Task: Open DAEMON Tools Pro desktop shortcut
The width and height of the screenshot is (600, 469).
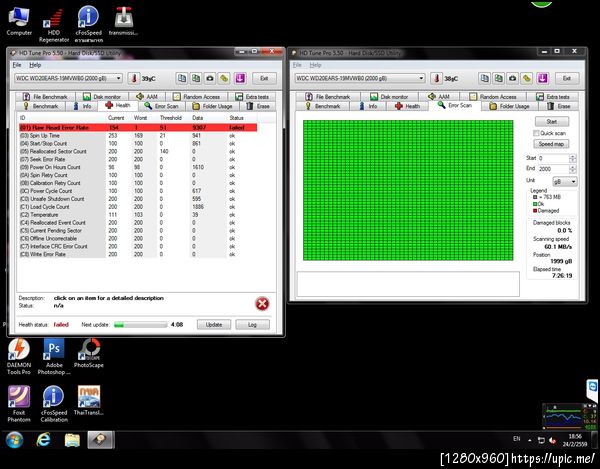Action: pyautogui.click(x=19, y=357)
